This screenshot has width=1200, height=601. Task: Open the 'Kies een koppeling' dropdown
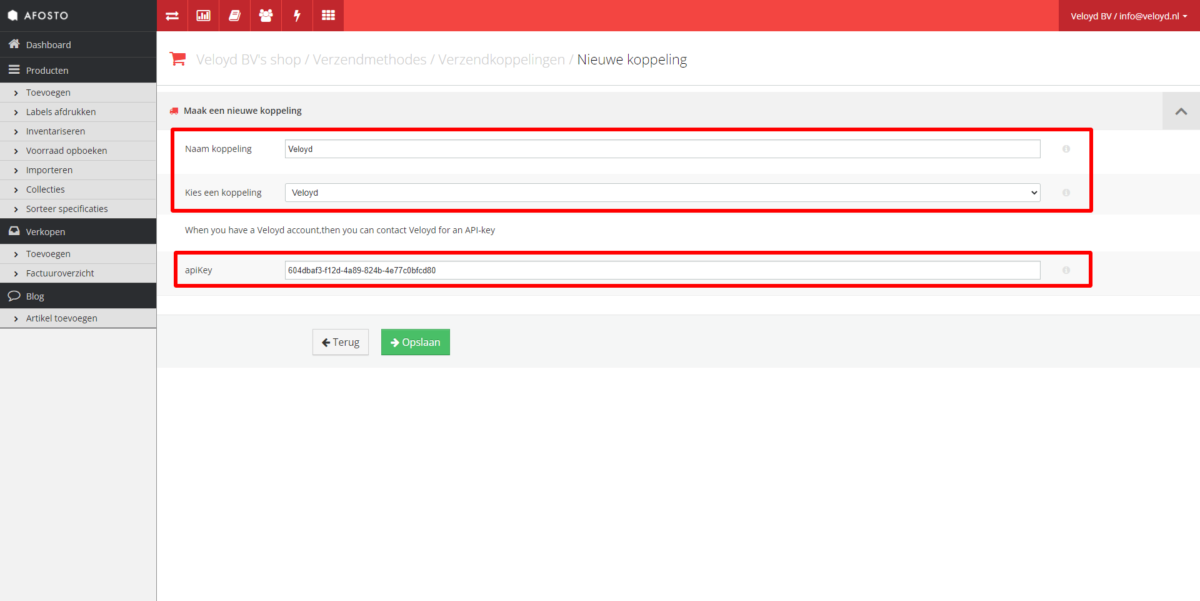pyautogui.click(x=662, y=192)
